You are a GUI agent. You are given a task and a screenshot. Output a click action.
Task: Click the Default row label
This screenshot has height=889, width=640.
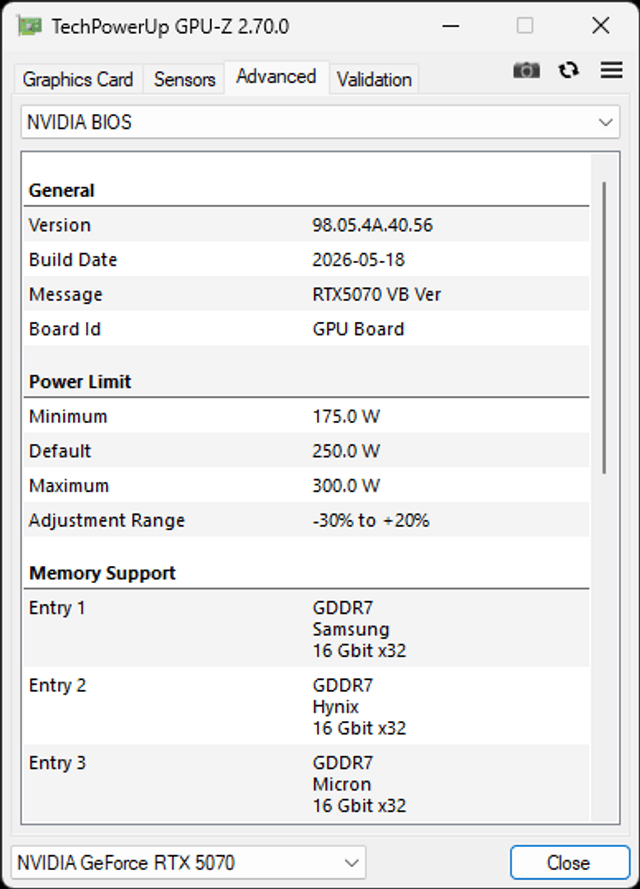tap(60, 451)
